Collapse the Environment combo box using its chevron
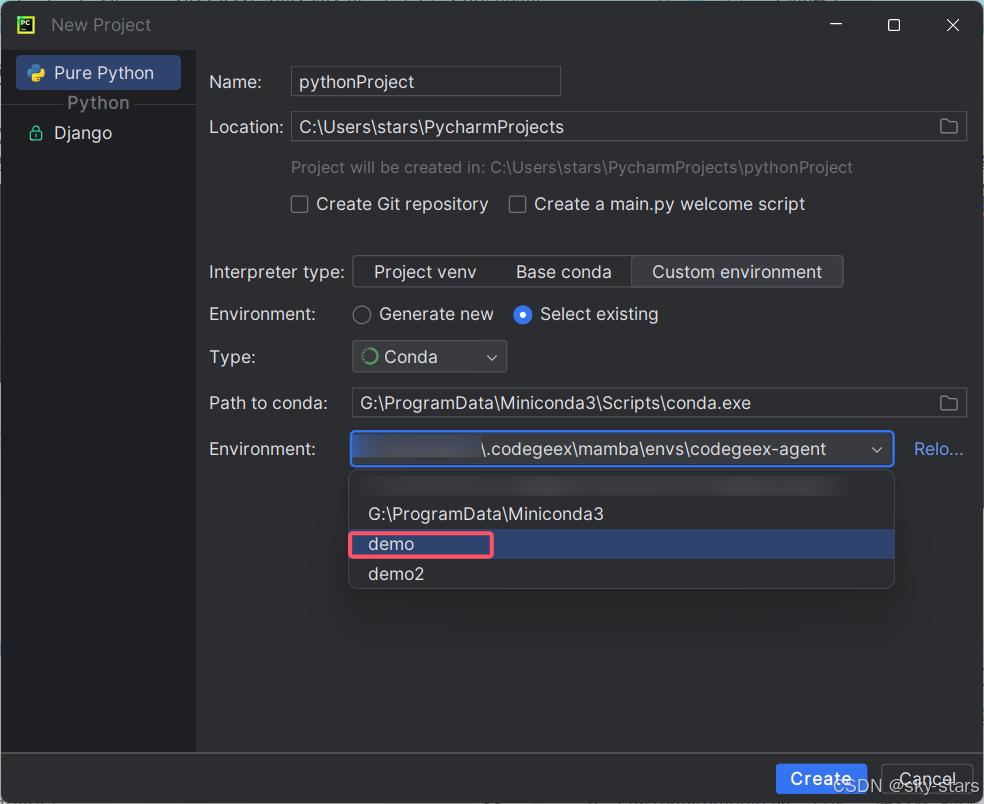Image resolution: width=984 pixels, height=804 pixels. click(877, 449)
